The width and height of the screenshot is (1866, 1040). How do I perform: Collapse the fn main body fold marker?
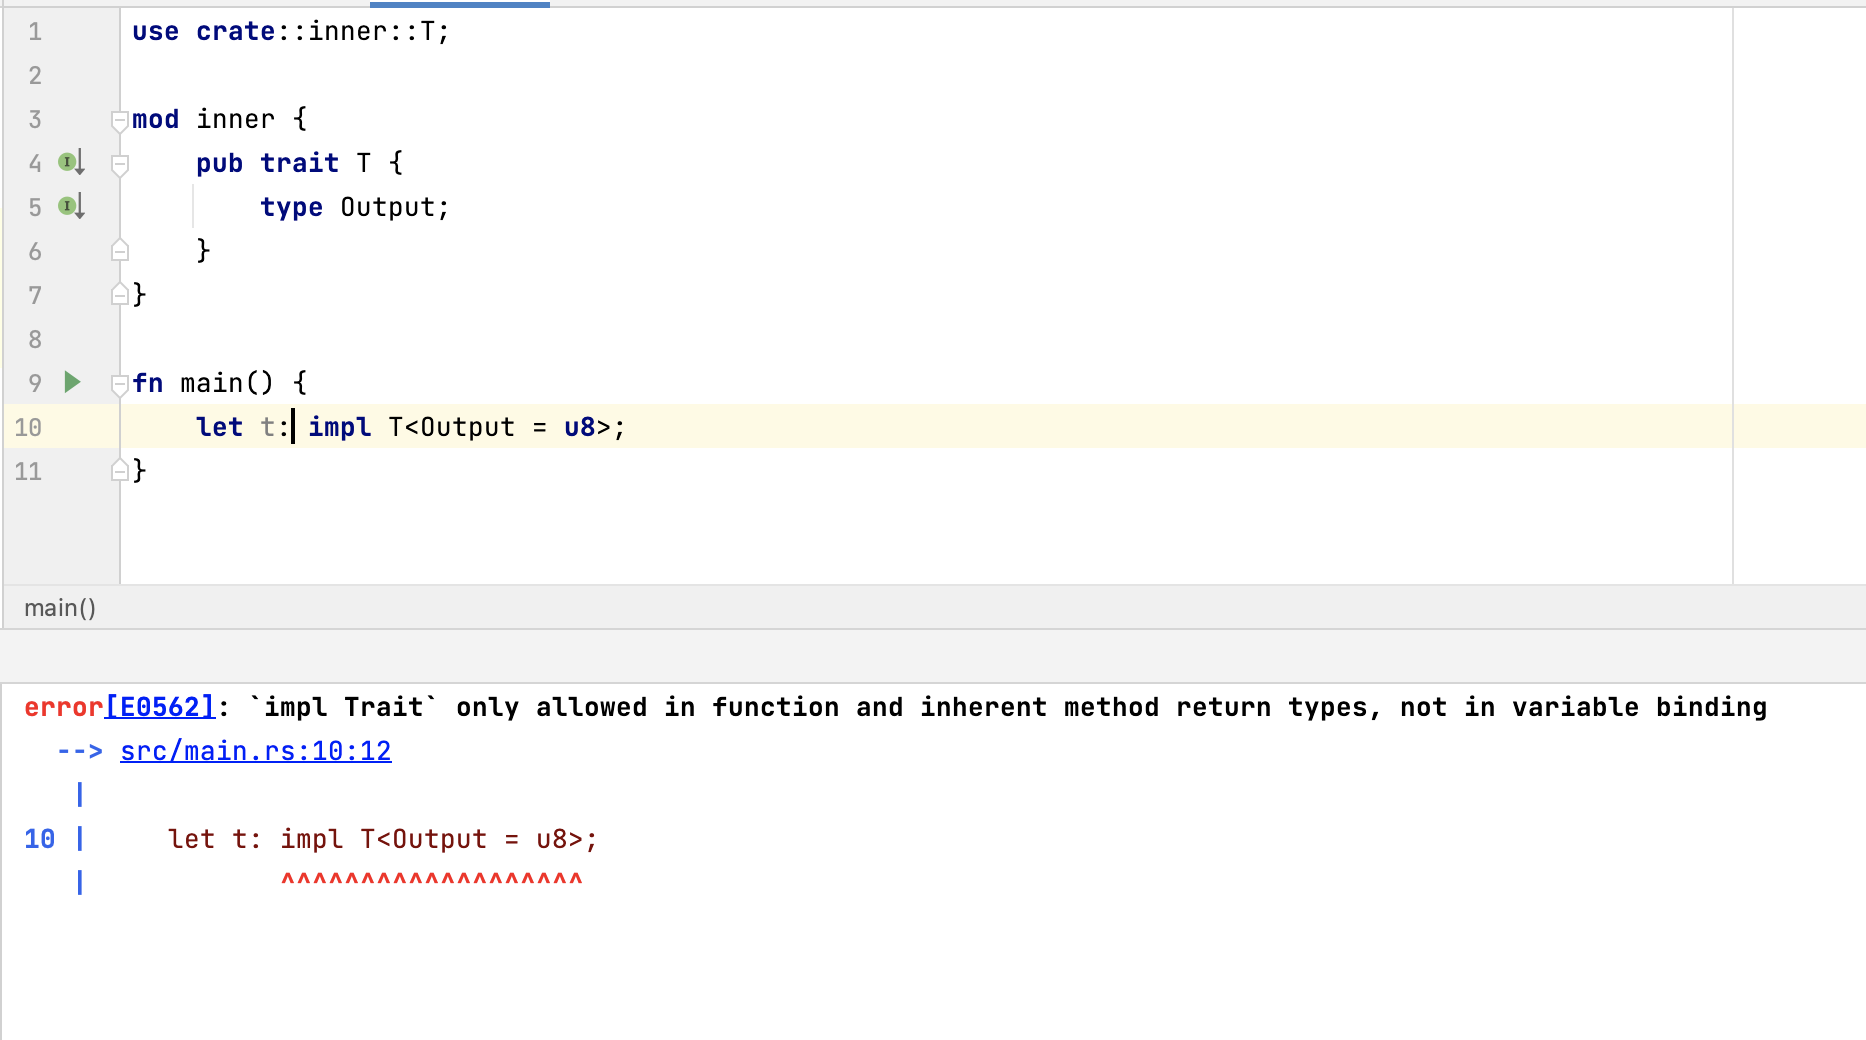click(120, 382)
